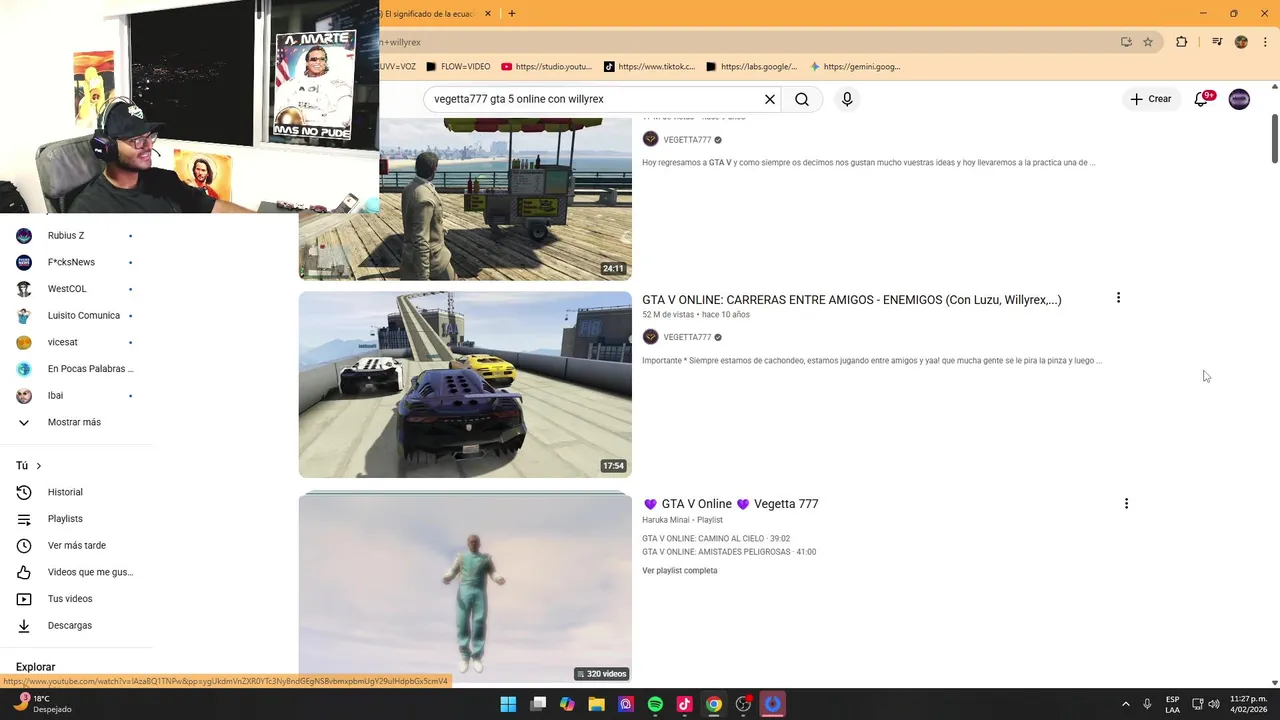Switch to Chrome in the taskbar

pos(714,704)
